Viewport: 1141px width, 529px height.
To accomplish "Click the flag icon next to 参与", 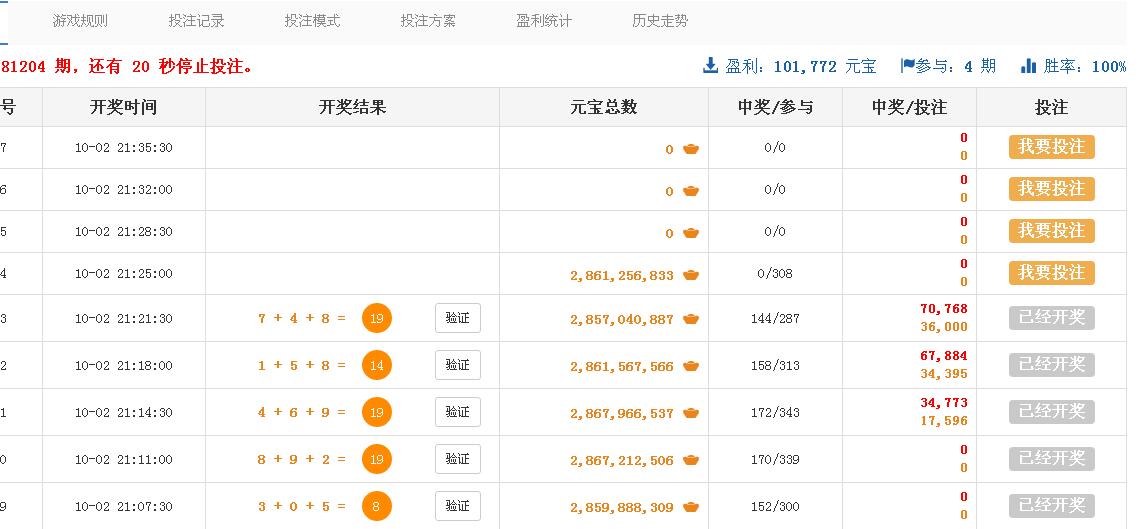I will point(907,66).
